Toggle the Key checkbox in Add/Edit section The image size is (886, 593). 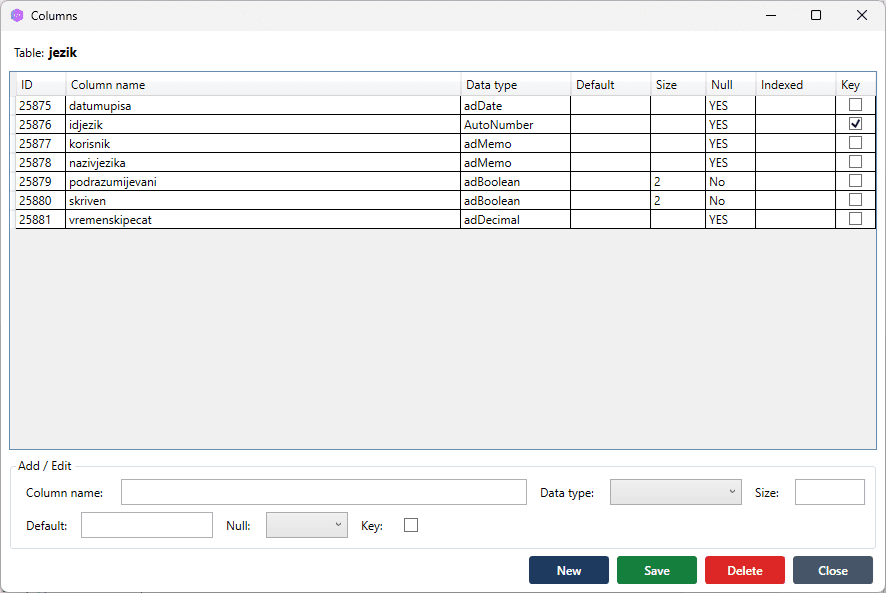[x=410, y=524]
